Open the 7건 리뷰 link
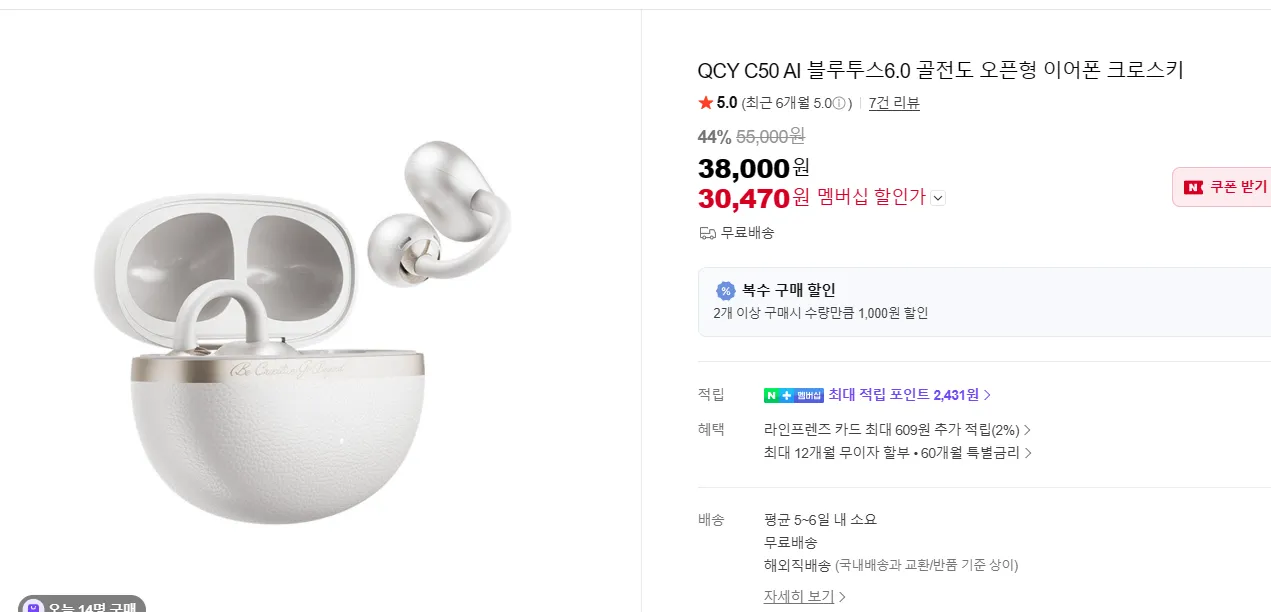Viewport: 1271px width, 612px height. (x=894, y=103)
